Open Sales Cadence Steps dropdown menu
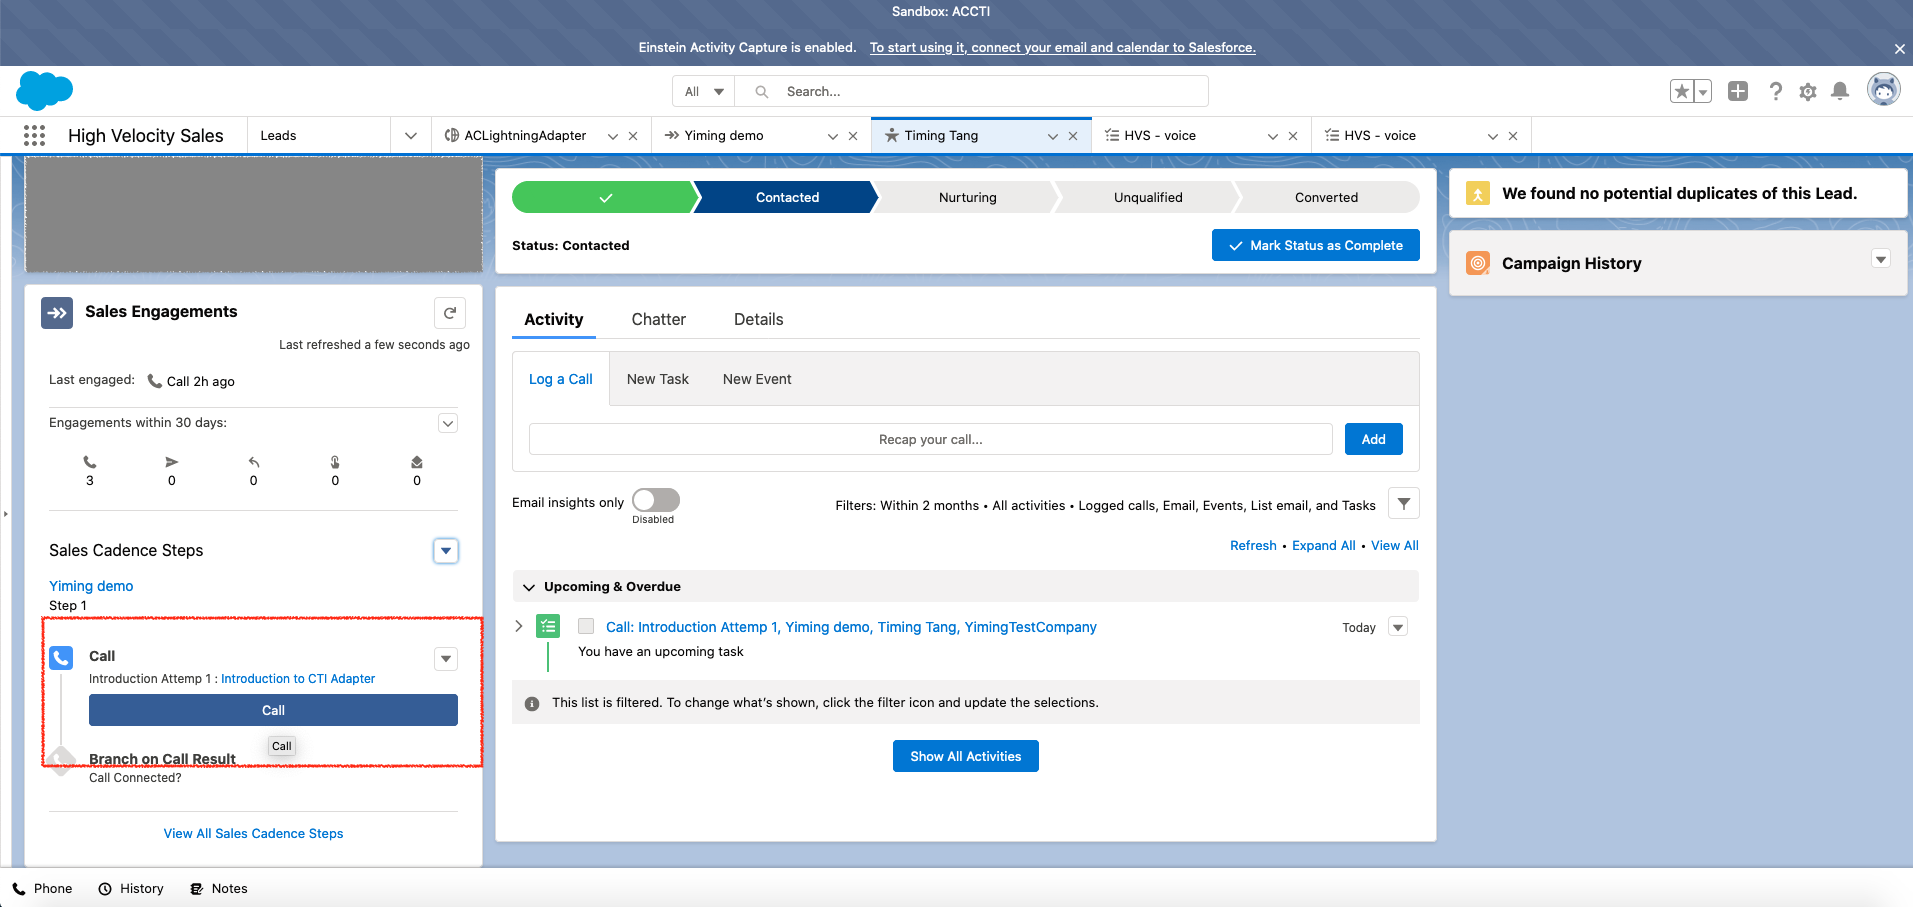The width and height of the screenshot is (1913, 907). point(446,551)
